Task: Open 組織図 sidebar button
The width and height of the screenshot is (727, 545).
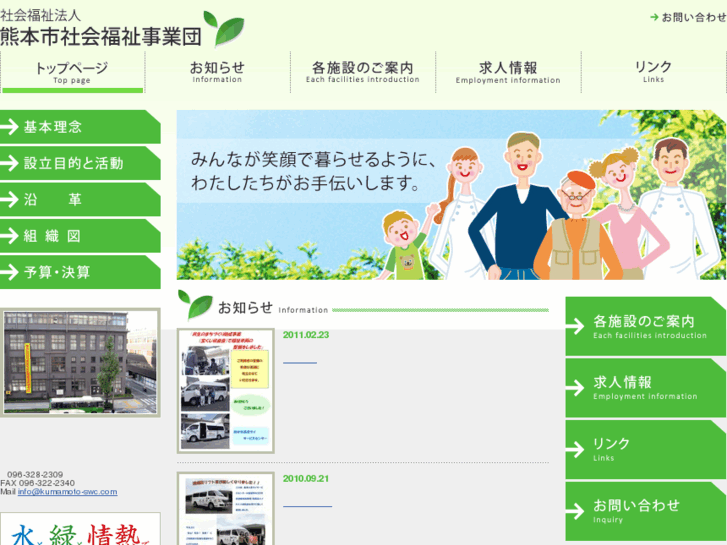Action: (80, 236)
